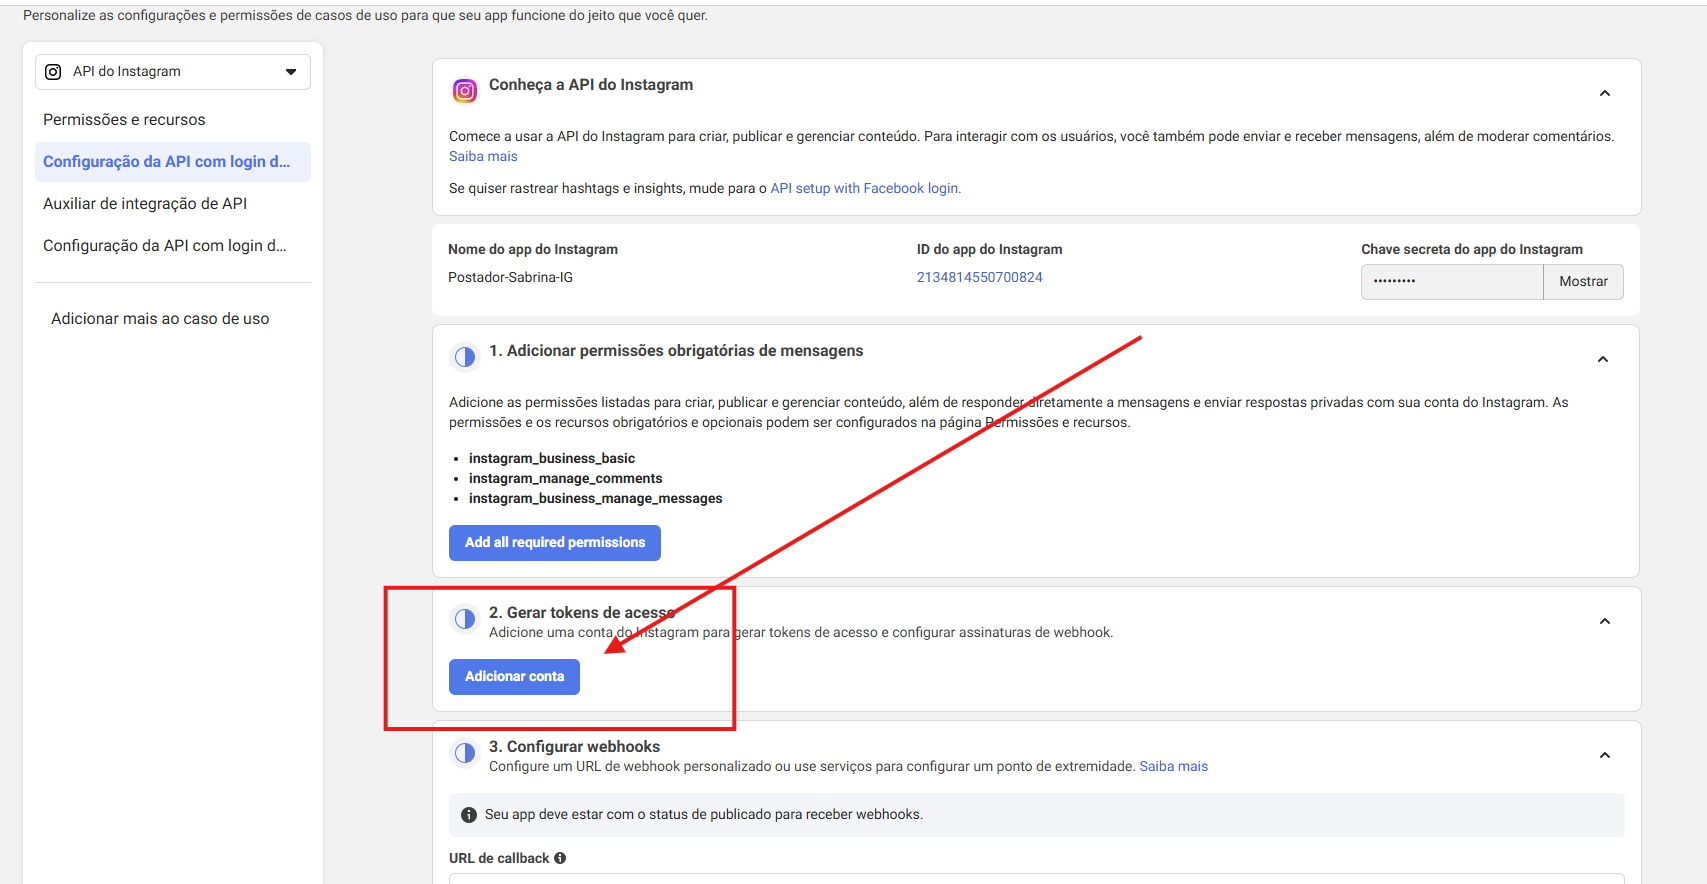Click the ID do app do Instagram label

pyautogui.click(x=989, y=249)
